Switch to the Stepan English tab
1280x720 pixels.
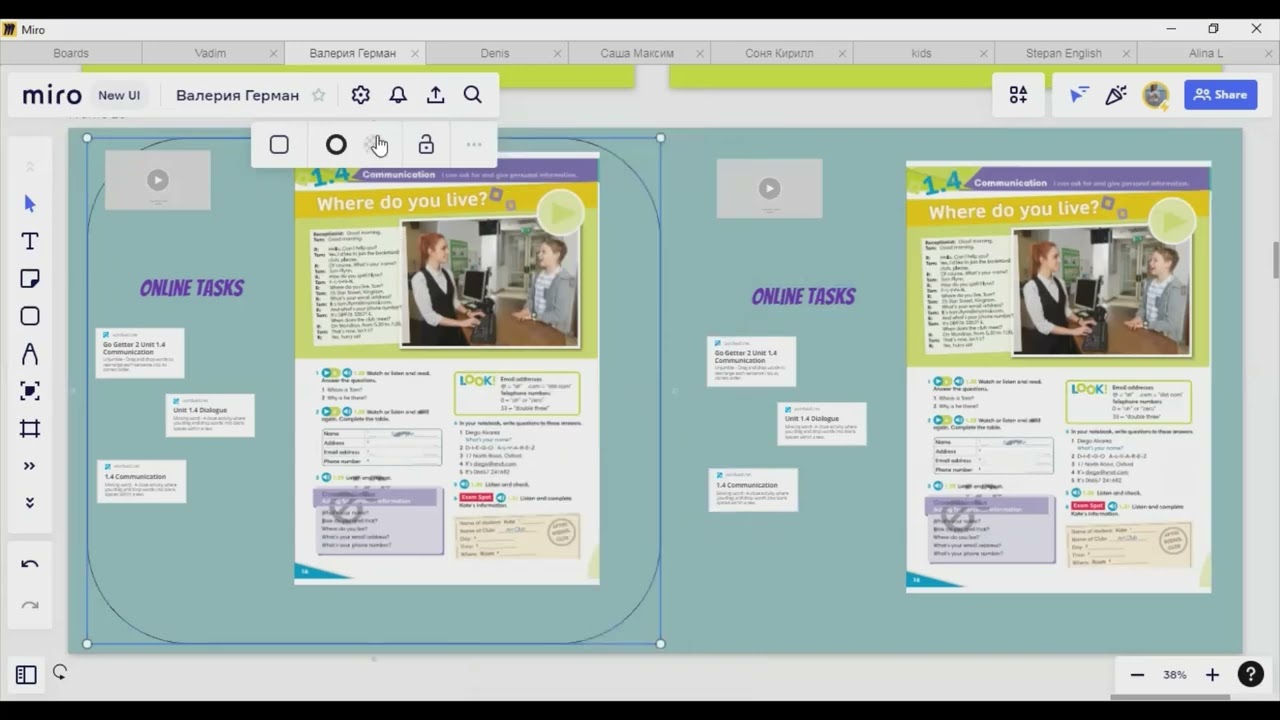(1064, 53)
